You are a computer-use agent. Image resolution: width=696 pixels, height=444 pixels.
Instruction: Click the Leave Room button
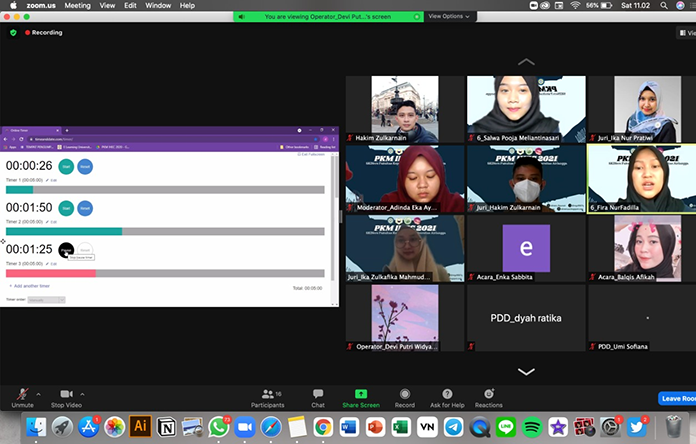[x=676, y=398]
